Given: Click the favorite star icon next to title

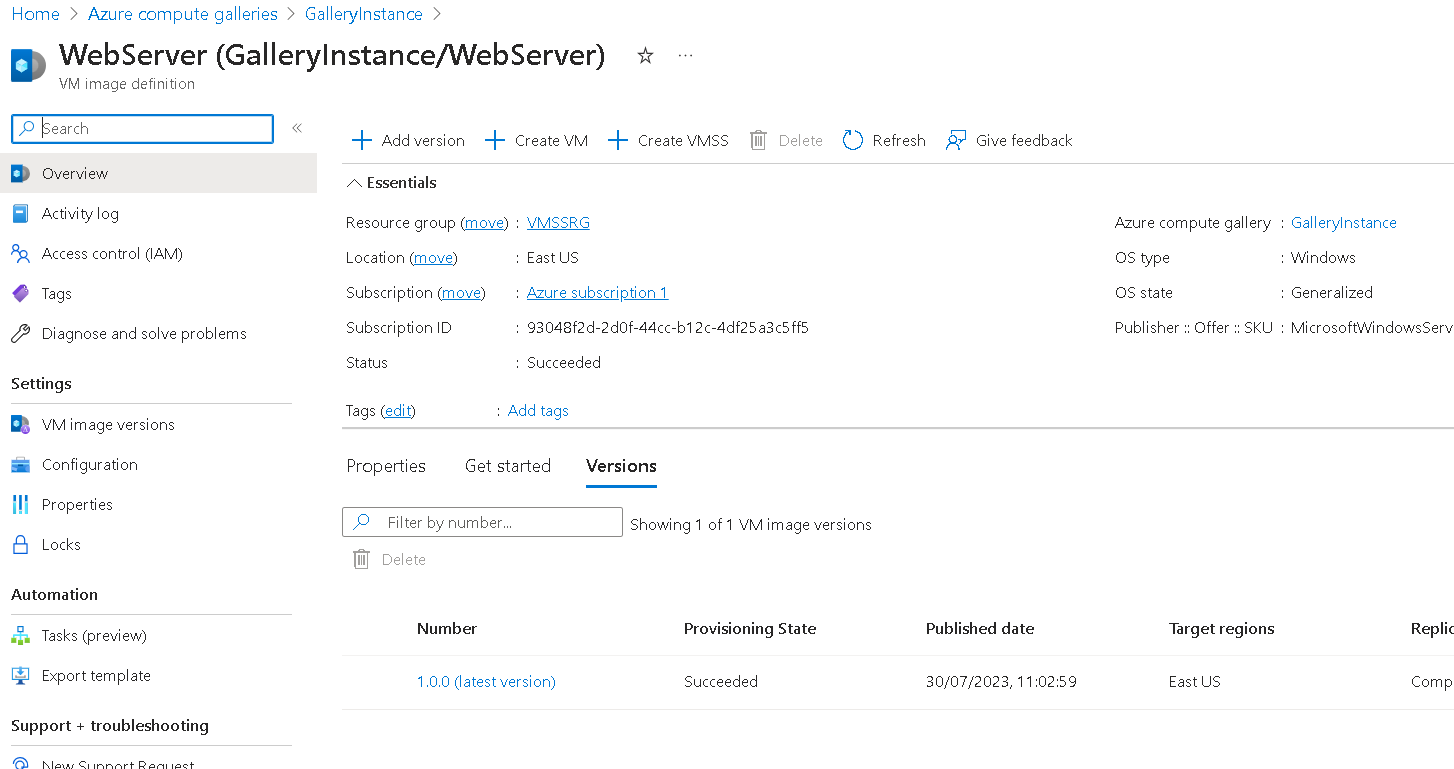Looking at the screenshot, I should 645,56.
